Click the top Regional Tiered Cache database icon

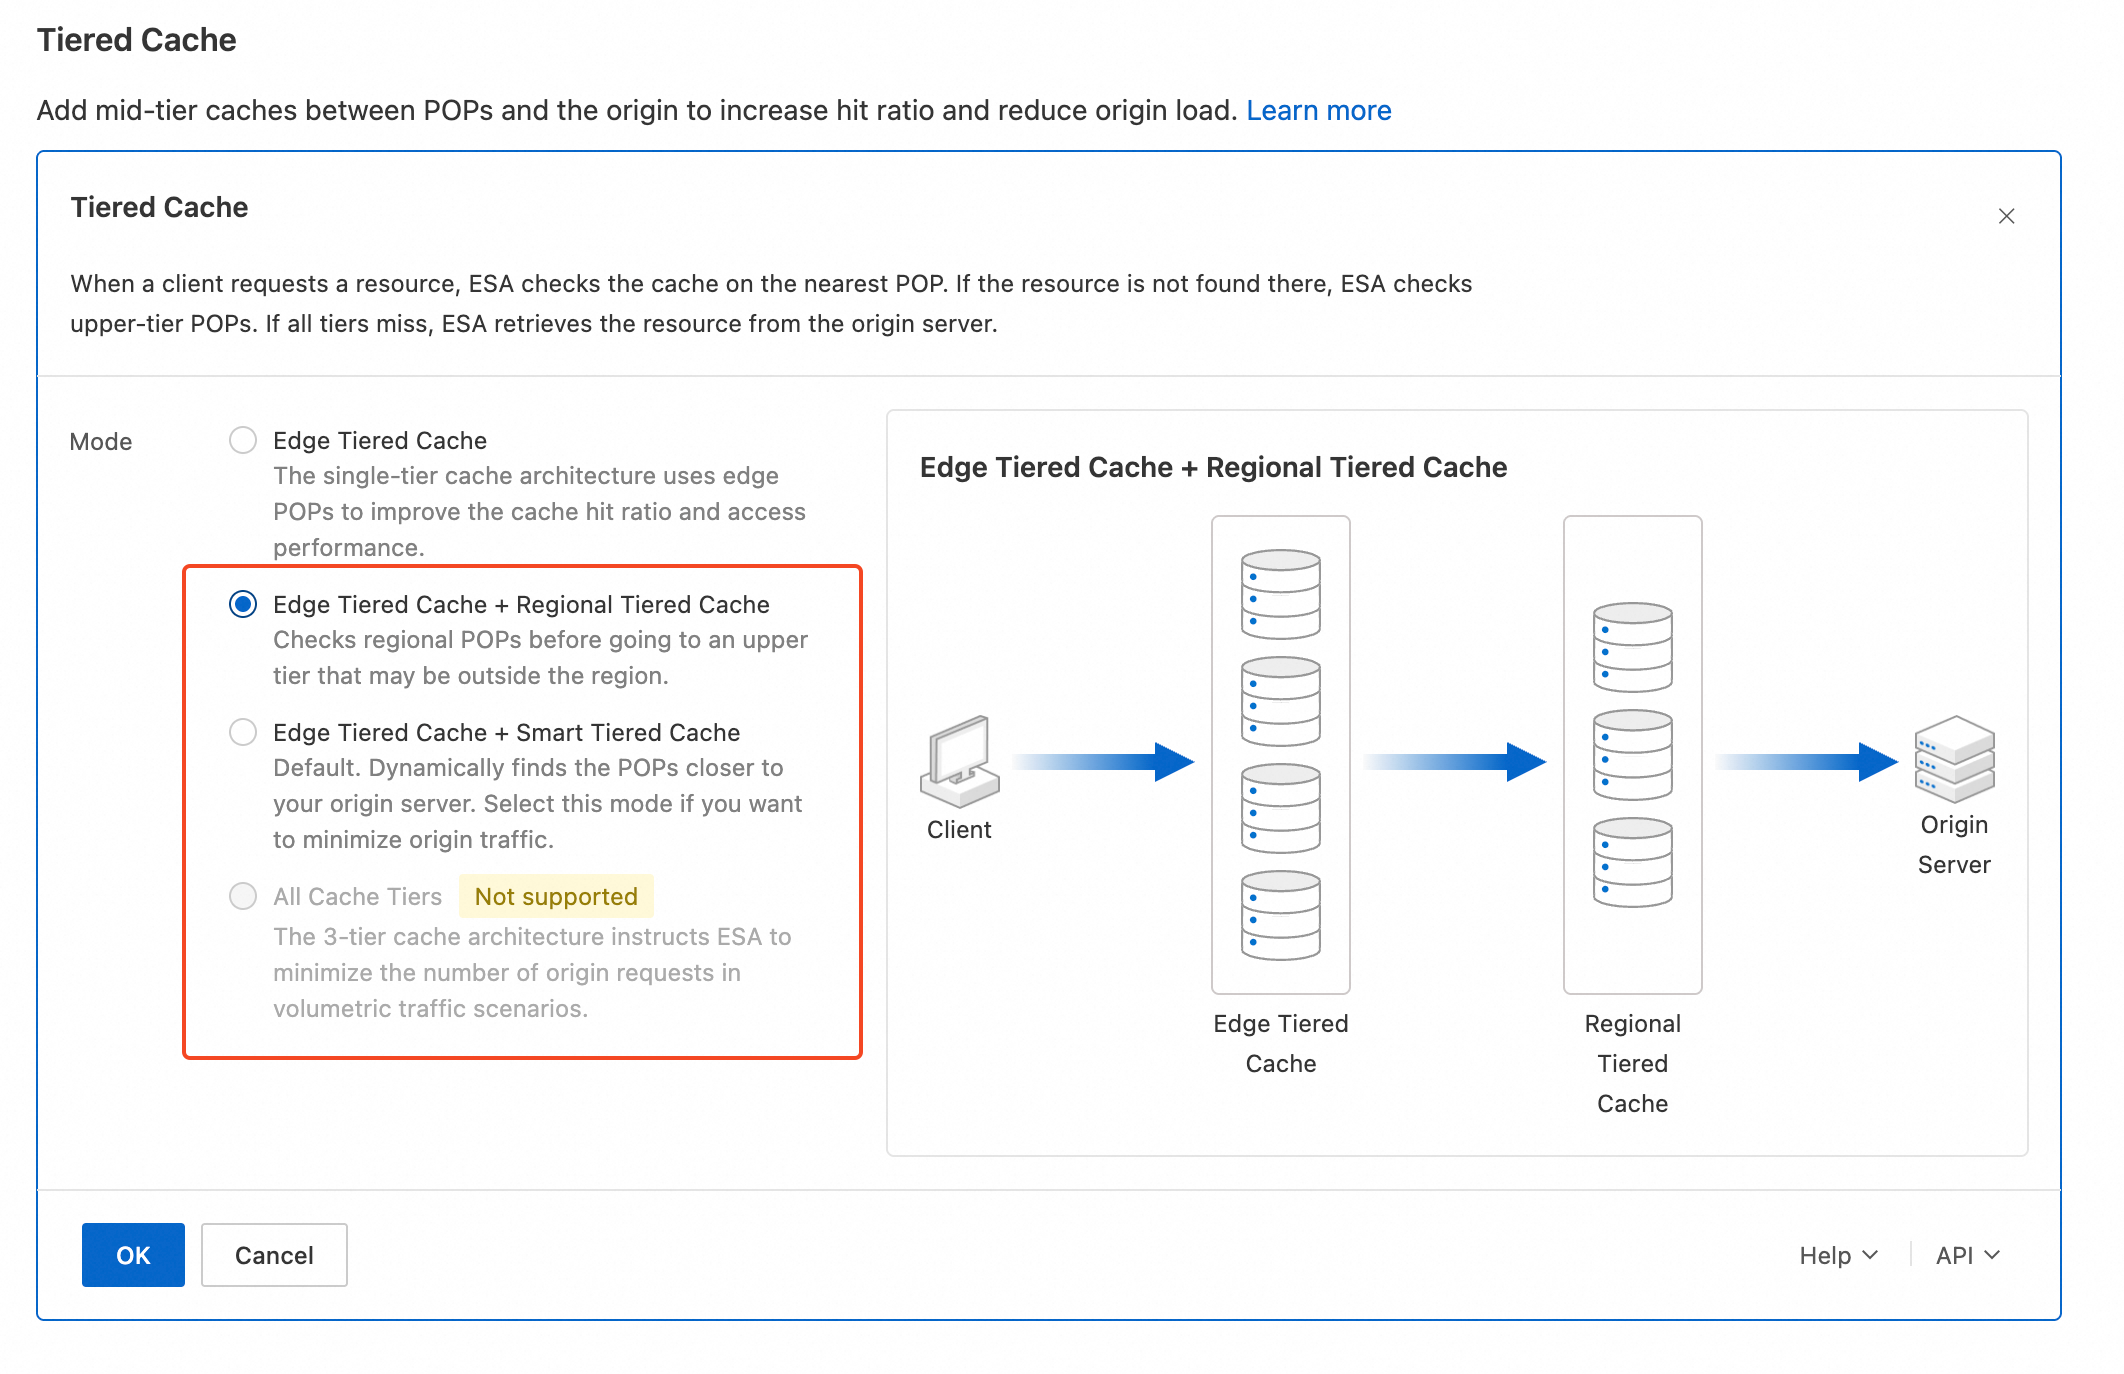coord(1632,647)
